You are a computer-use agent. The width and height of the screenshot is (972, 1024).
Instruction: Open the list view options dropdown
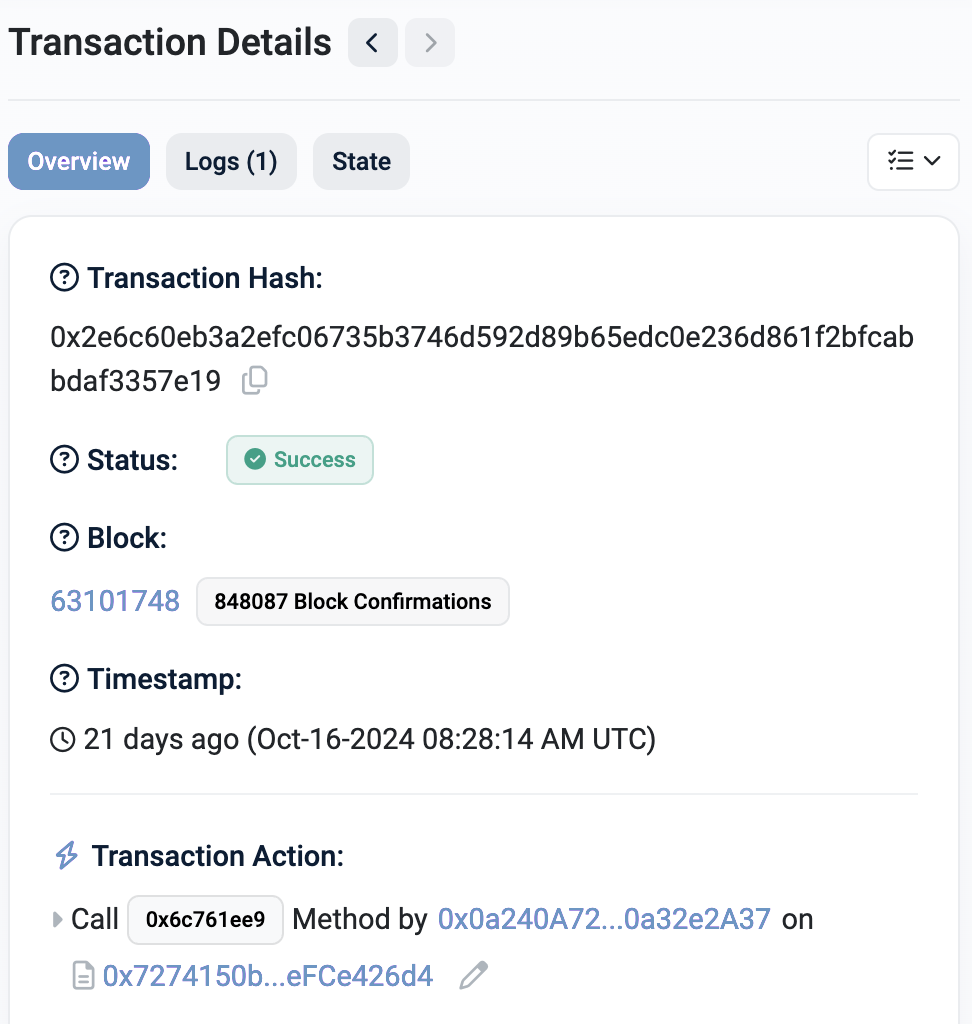pos(913,161)
